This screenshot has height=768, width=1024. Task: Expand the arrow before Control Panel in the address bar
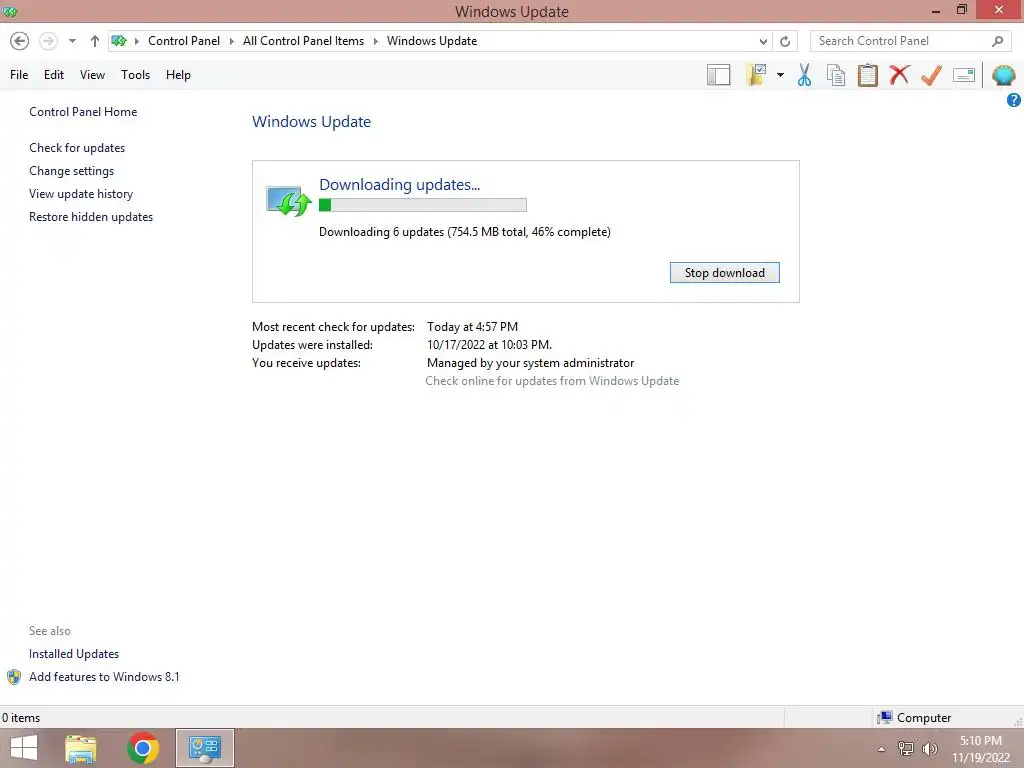(136, 41)
